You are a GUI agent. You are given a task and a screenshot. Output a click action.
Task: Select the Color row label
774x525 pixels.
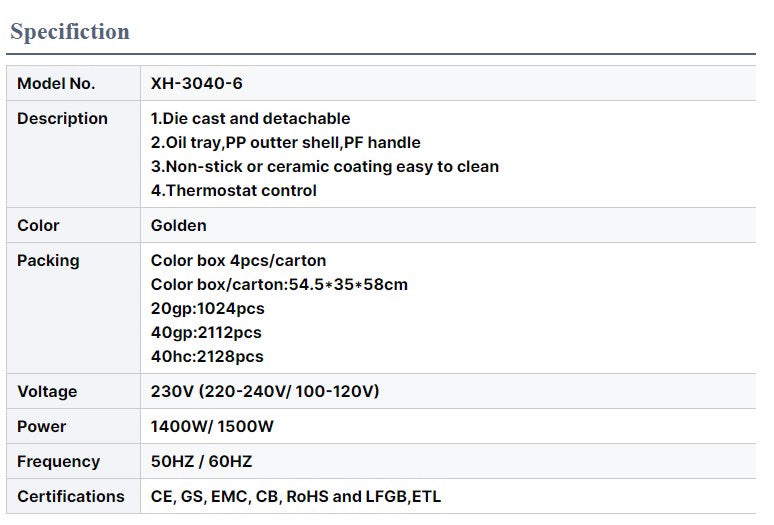coord(38,226)
